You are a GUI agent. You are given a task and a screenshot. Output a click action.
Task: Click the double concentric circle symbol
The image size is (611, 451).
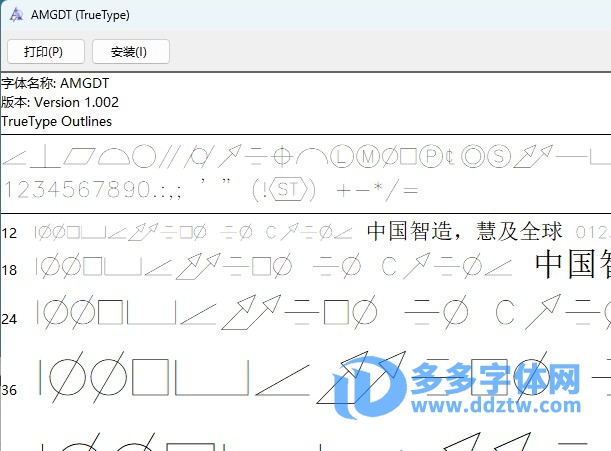pyautogui.click(x=473, y=156)
